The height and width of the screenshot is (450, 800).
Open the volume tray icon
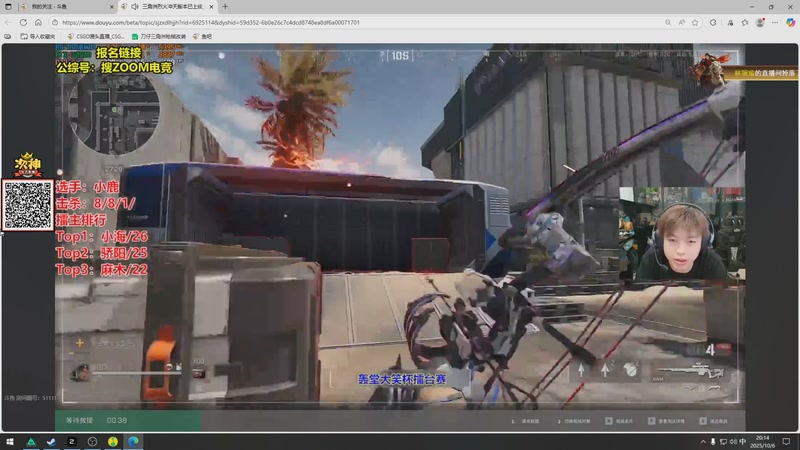coord(733,441)
